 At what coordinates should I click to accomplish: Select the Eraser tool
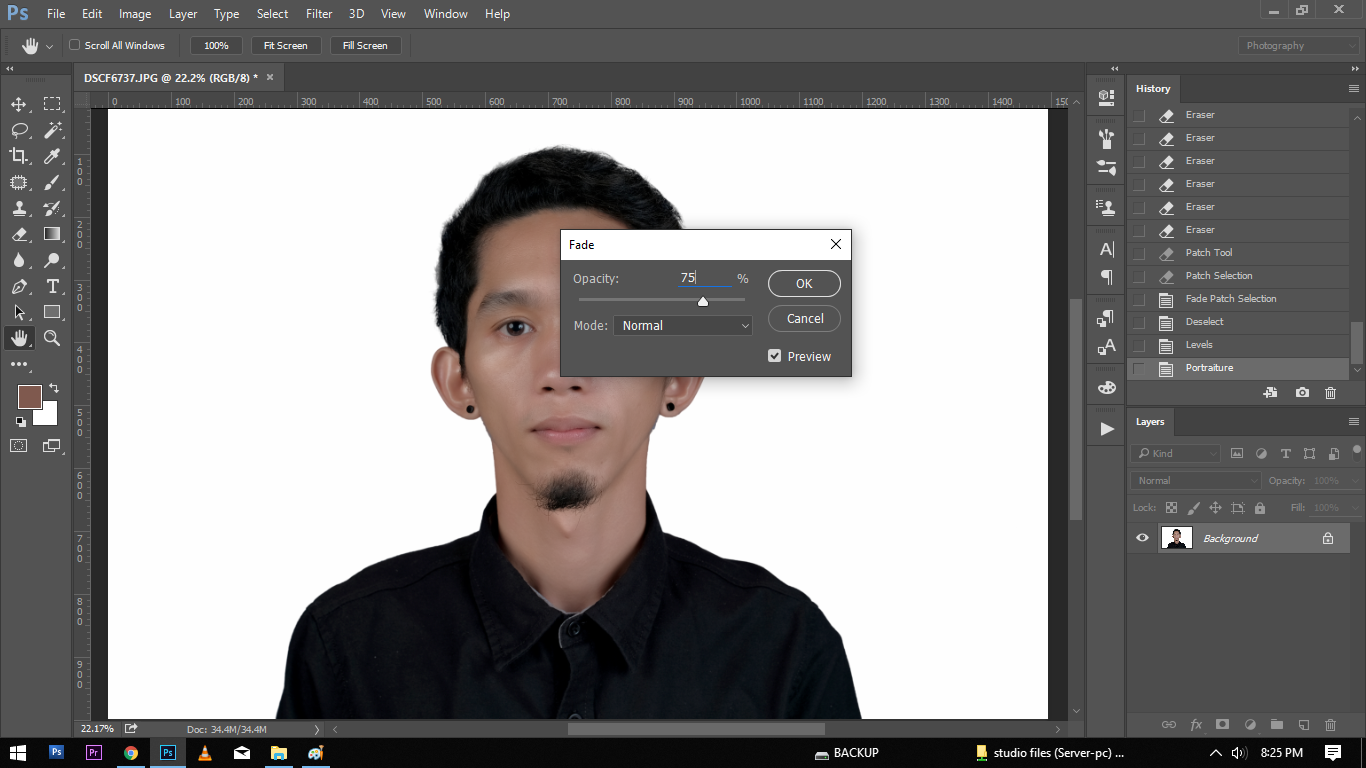pos(19,234)
